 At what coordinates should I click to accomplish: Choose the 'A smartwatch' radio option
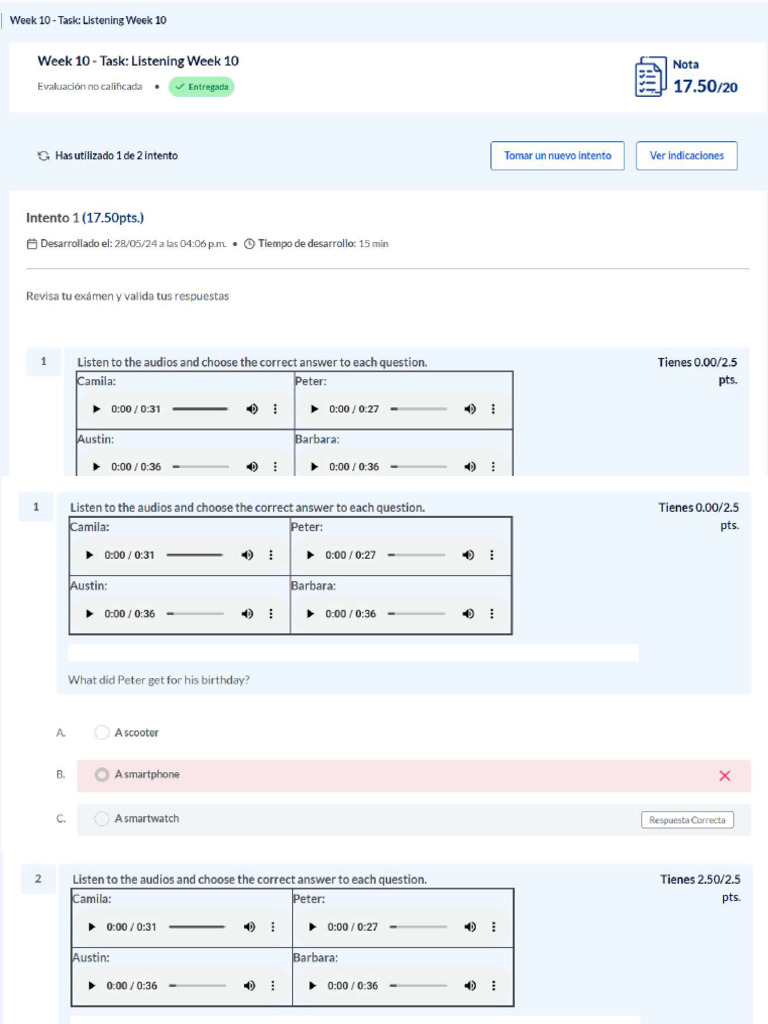[102, 819]
